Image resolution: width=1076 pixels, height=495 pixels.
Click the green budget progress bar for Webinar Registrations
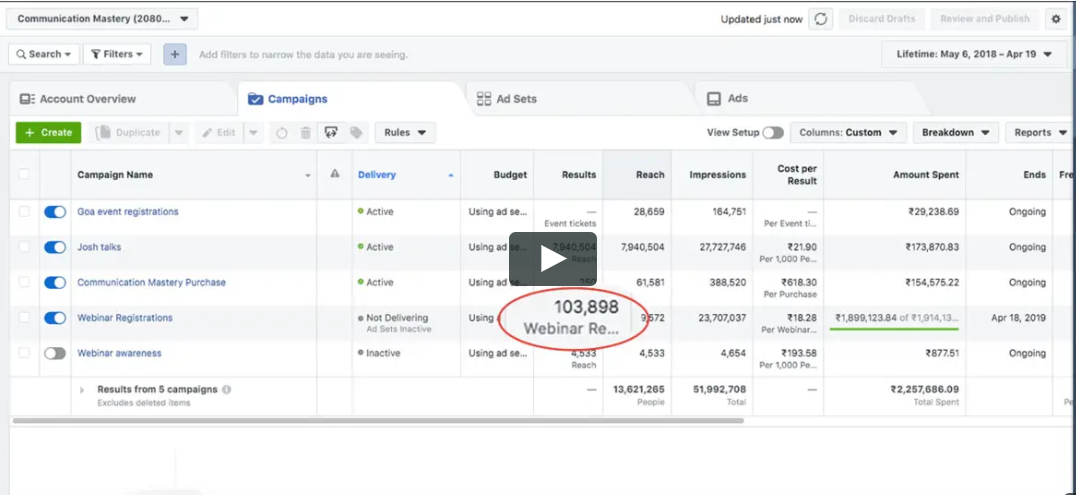tap(894, 329)
